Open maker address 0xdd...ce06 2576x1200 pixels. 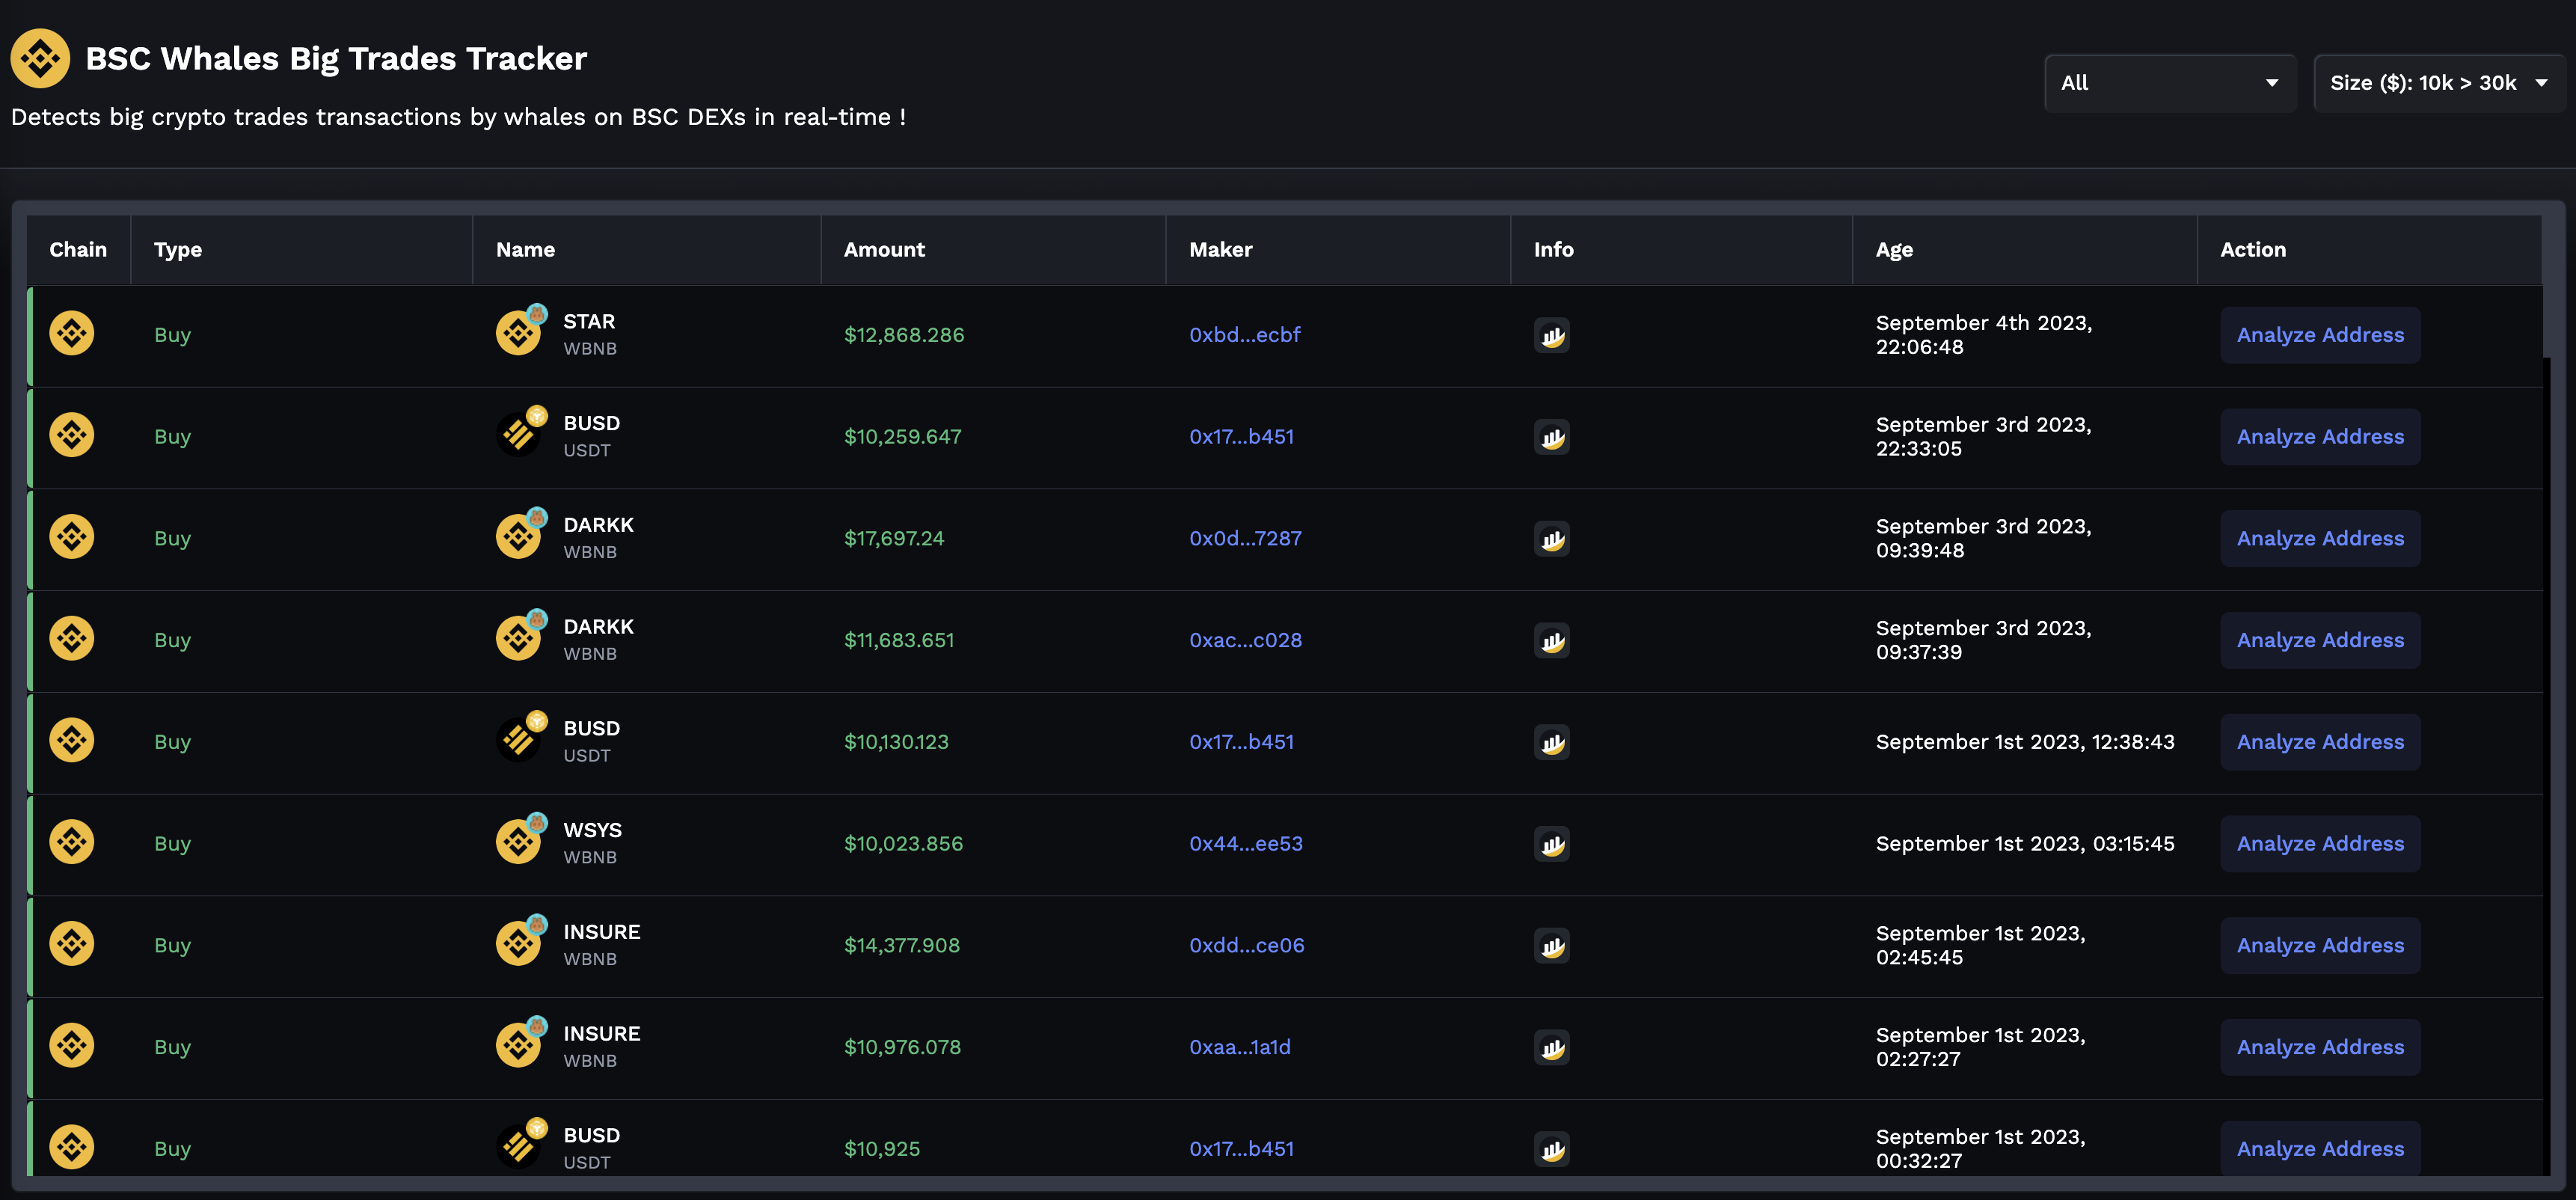[1246, 945]
